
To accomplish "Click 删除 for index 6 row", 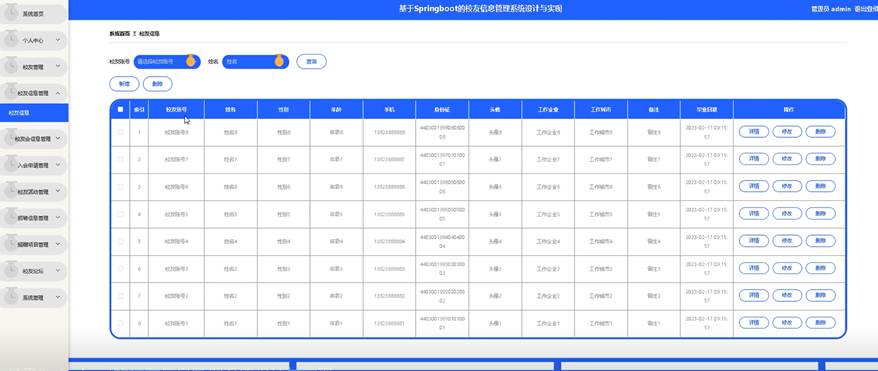I will (820, 269).
